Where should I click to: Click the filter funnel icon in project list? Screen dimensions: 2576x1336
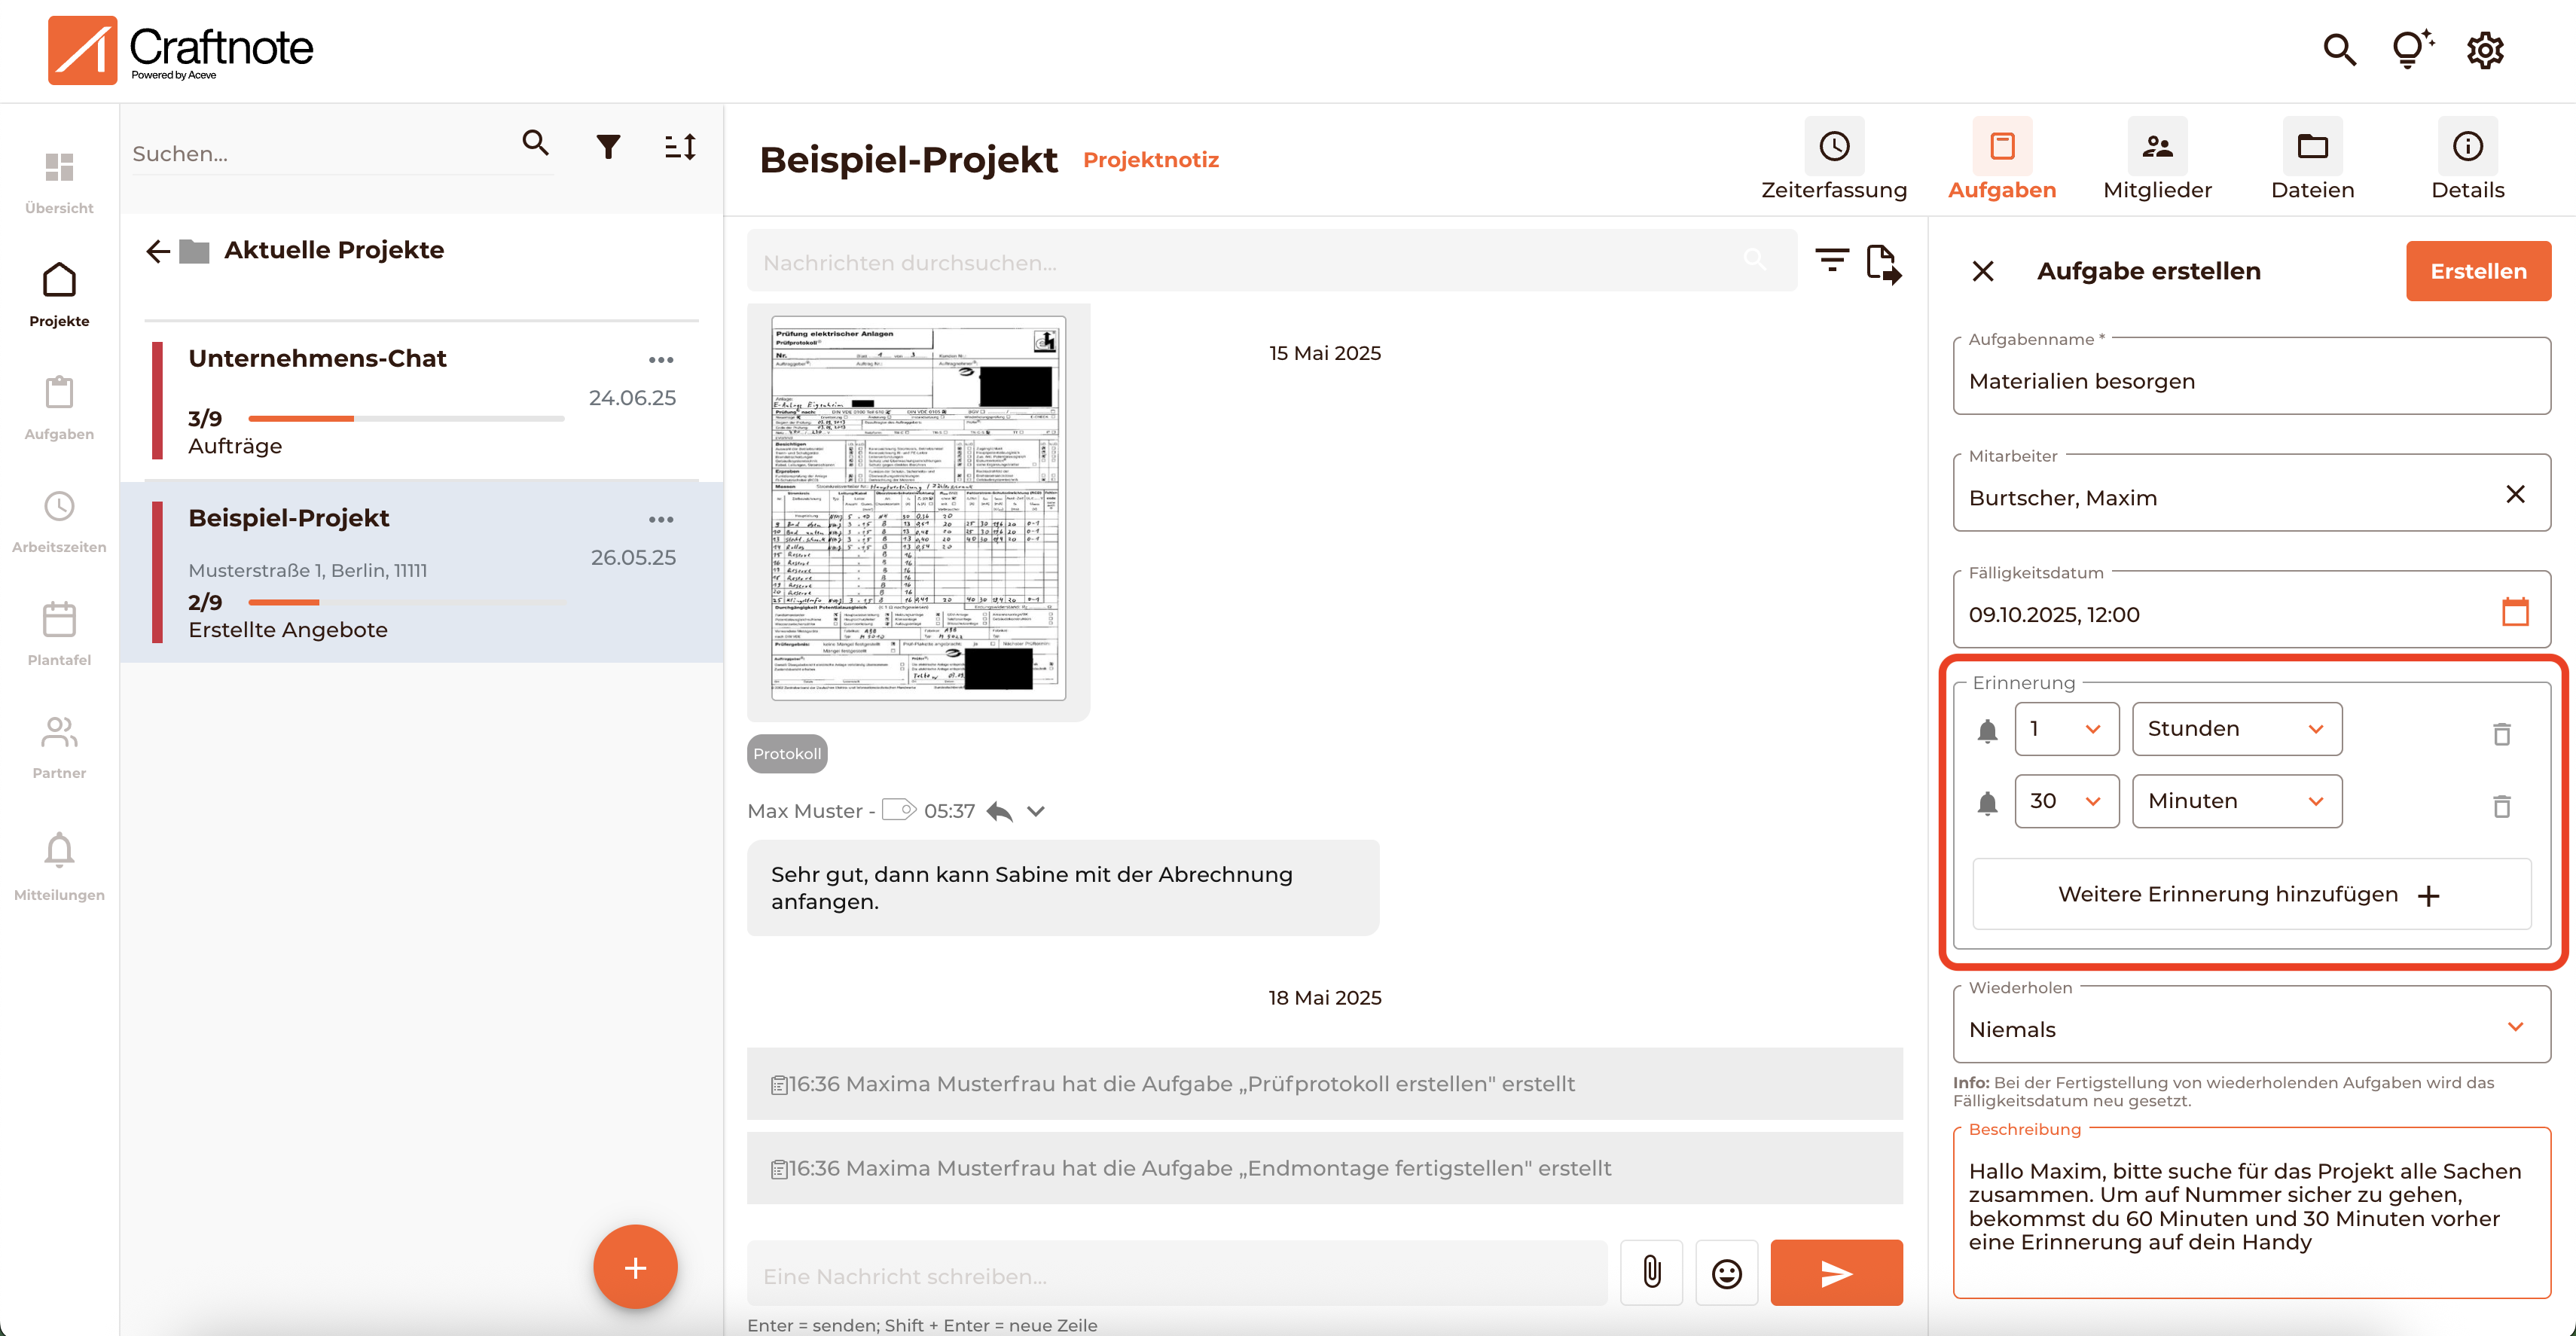608,147
